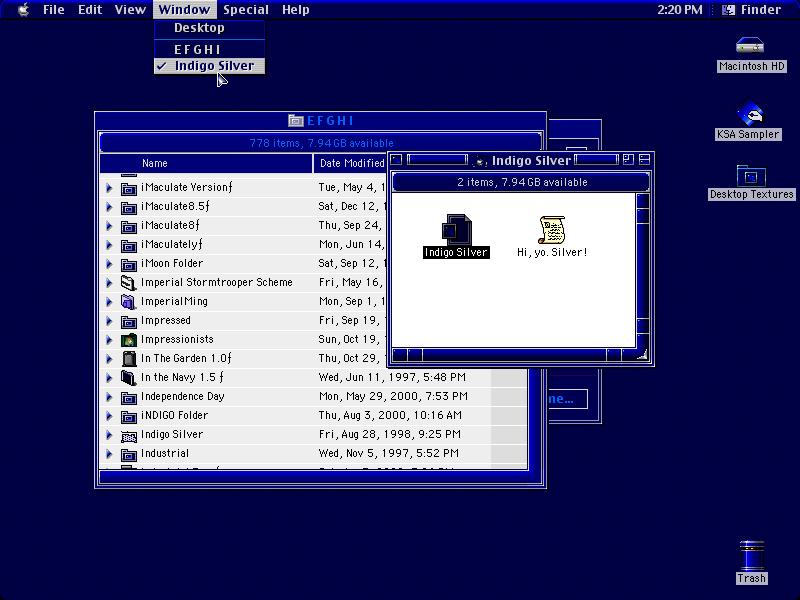Open the View menu
Screen dimensions: 800x600
[130, 10]
